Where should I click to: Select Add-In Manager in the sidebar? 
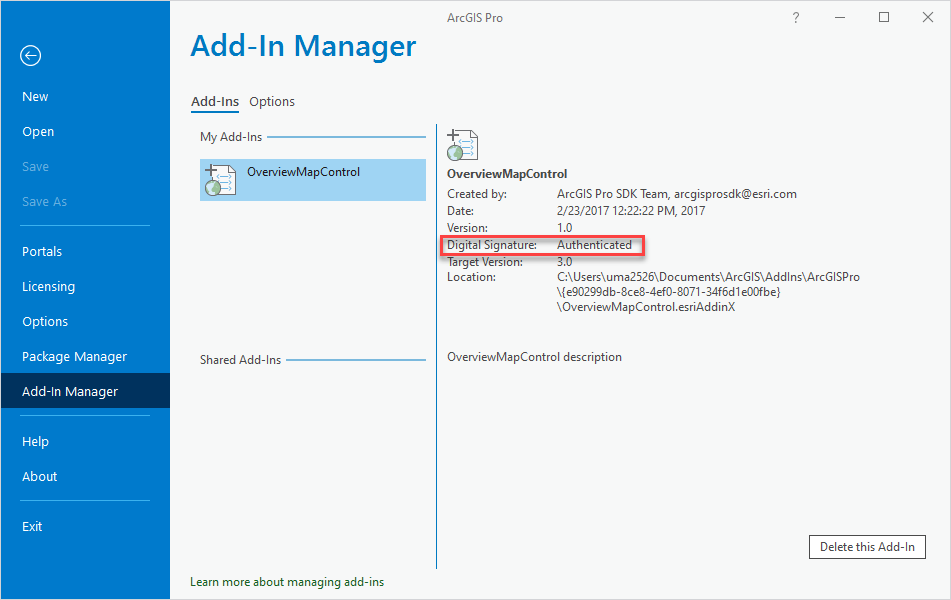tap(69, 391)
